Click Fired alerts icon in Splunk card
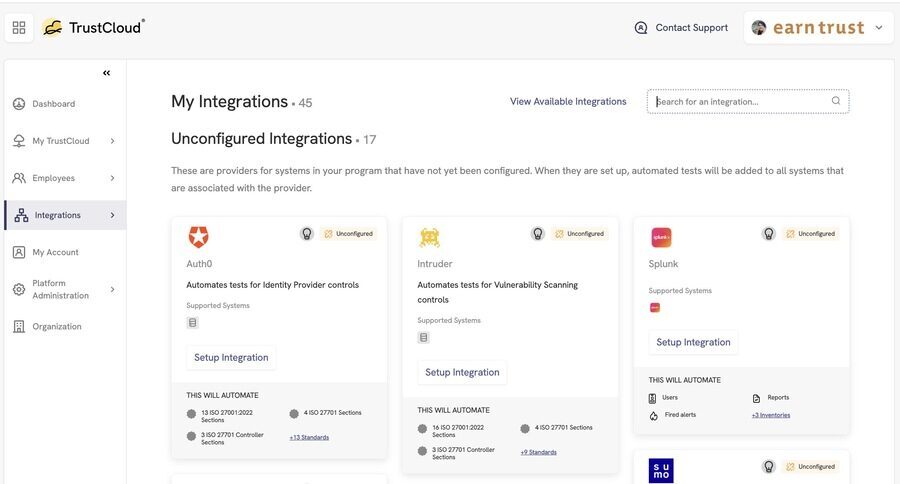Image resolution: width=900 pixels, height=484 pixels. pyautogui.click(x=654, y=416)
